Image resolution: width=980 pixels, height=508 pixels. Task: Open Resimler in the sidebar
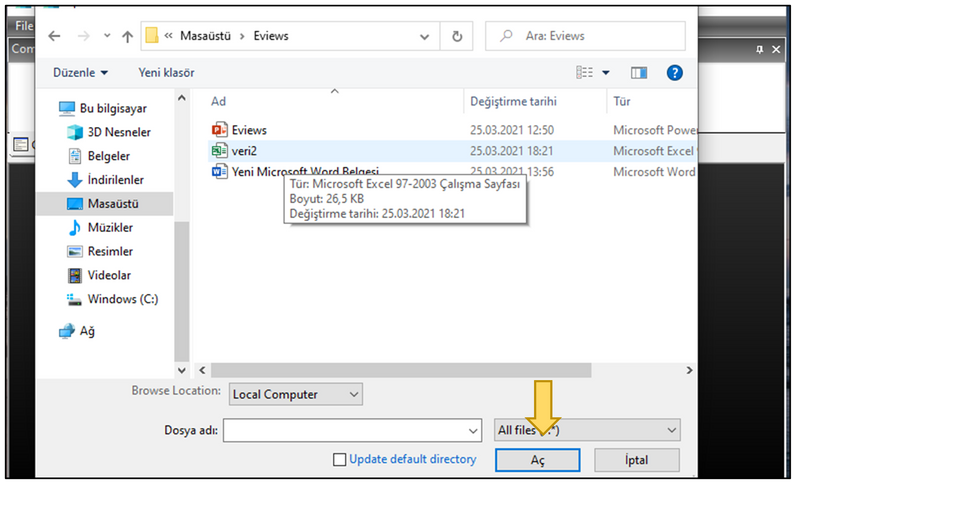pyautogui.click(x=100, y=251)
